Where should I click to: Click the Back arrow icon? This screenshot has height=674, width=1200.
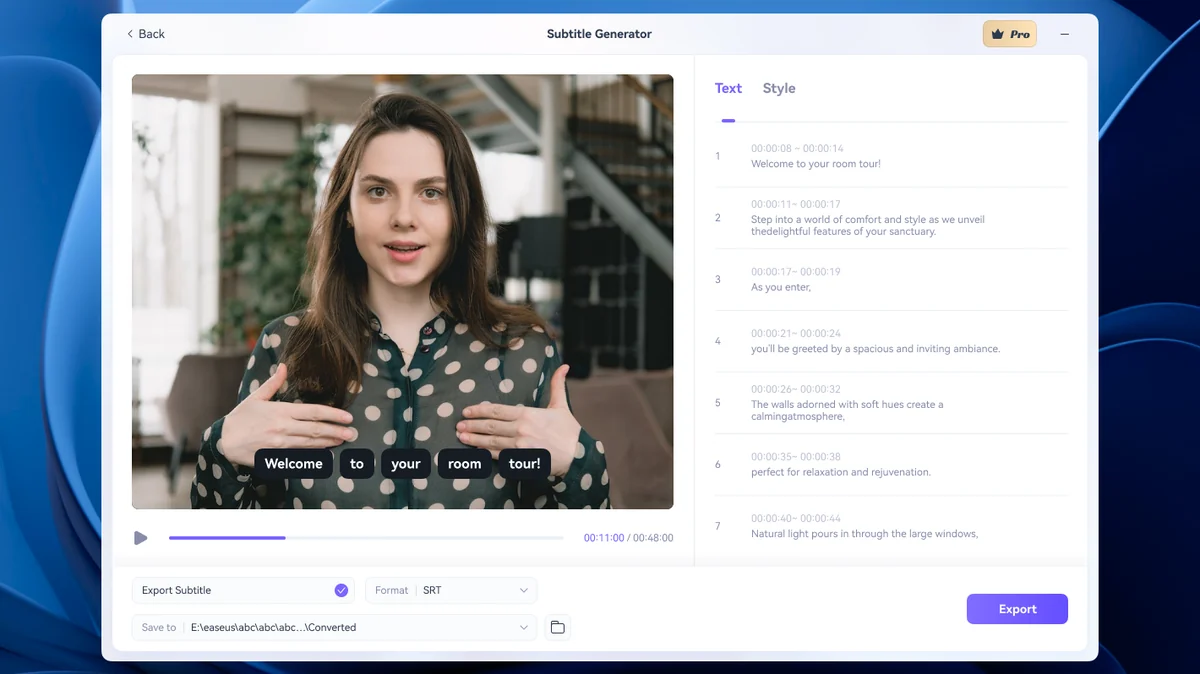tap(130, 34)
